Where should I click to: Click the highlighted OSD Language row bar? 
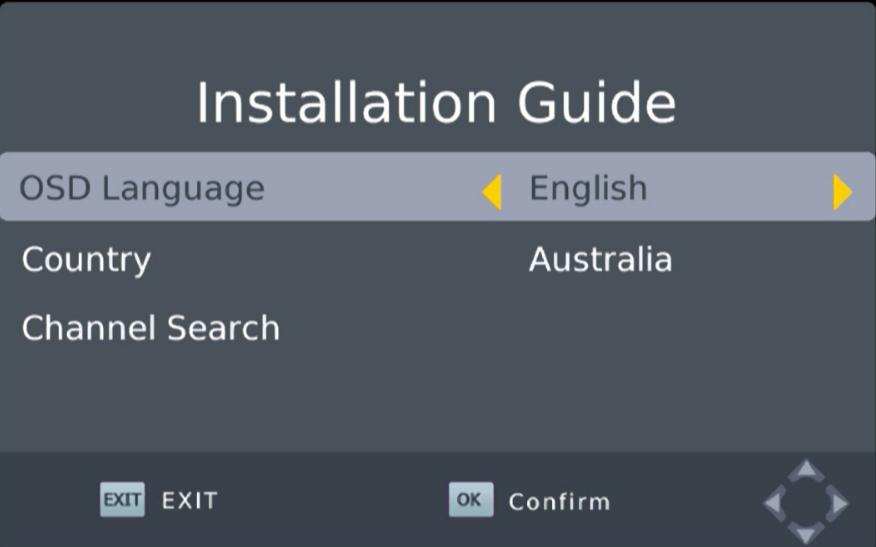(x=438, y=187)
